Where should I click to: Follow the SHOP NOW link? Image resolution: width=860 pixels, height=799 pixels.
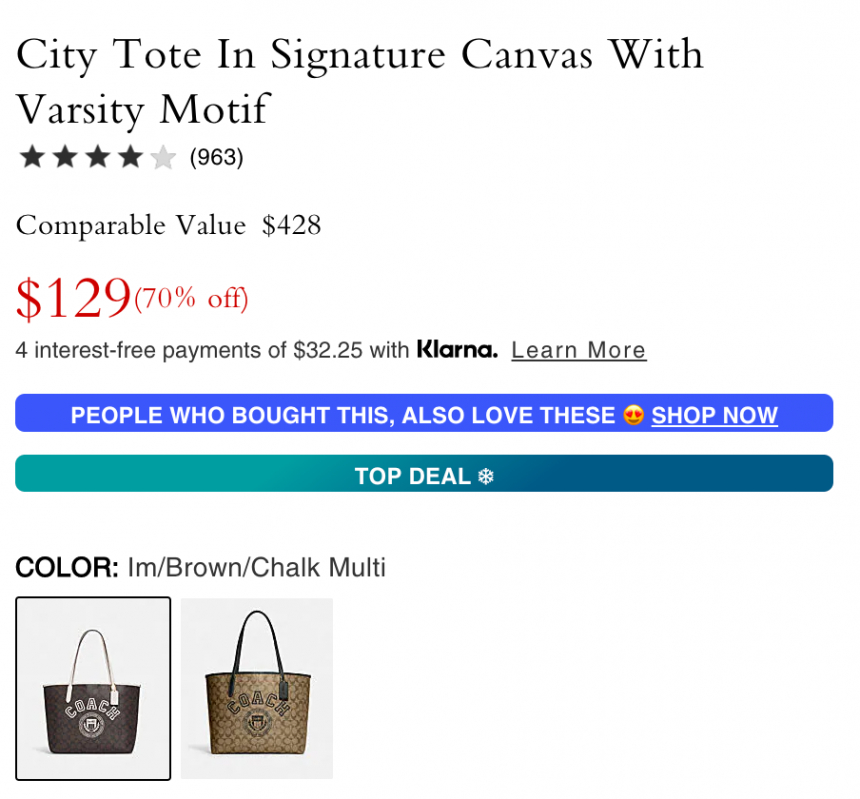click(x=714, y=415)
